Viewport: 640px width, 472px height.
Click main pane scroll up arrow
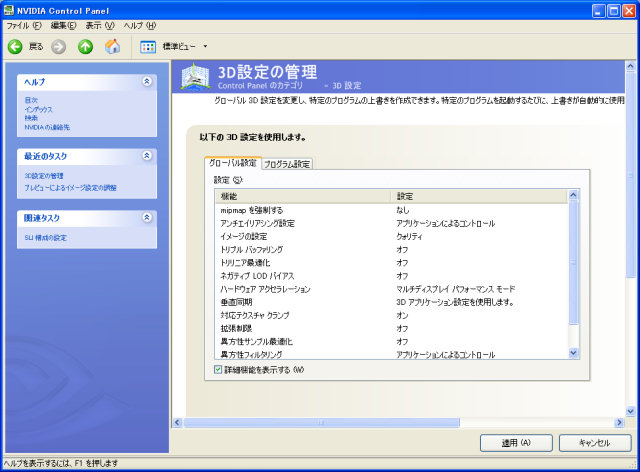click(630, 66)
